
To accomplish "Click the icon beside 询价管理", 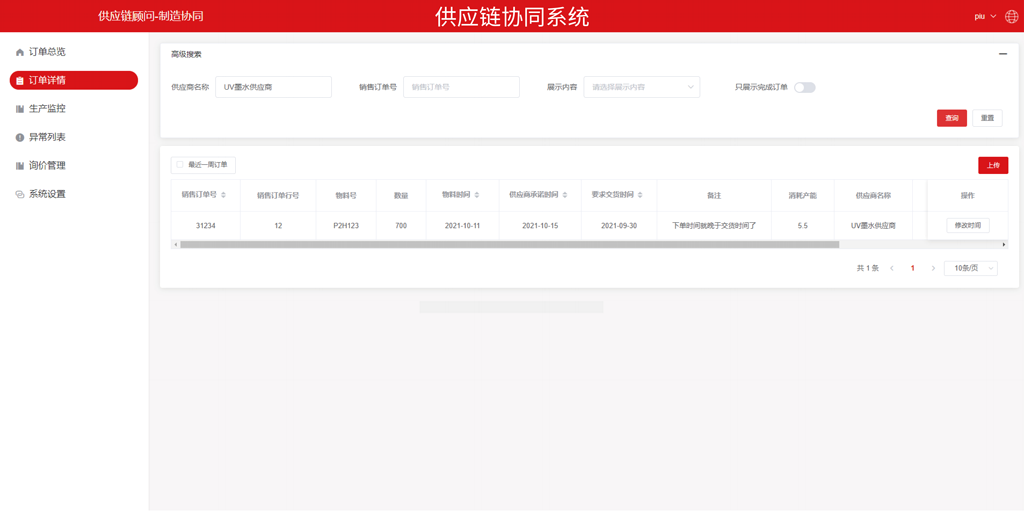I will [x=19, y=166].
